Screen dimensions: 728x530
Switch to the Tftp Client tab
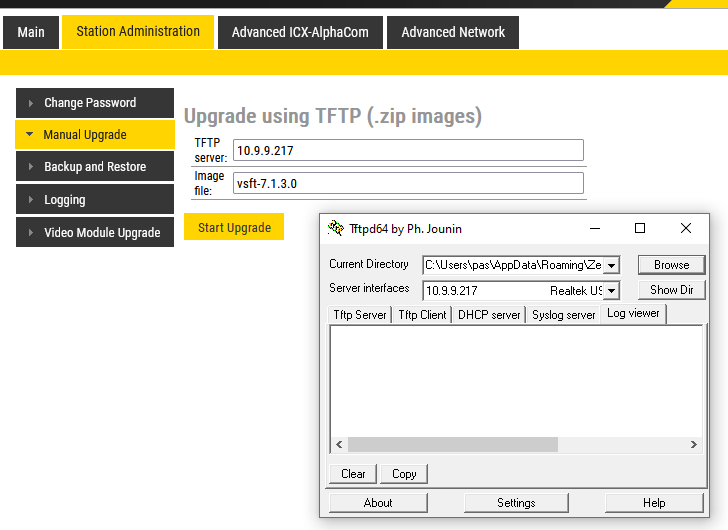click(422, 314)
